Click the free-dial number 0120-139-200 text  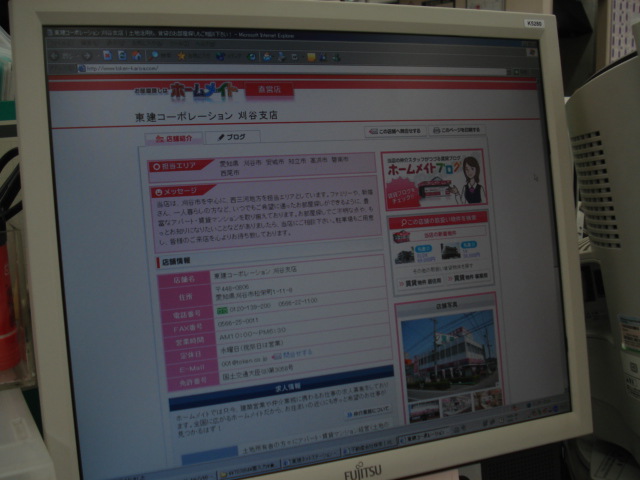(250, 308)
